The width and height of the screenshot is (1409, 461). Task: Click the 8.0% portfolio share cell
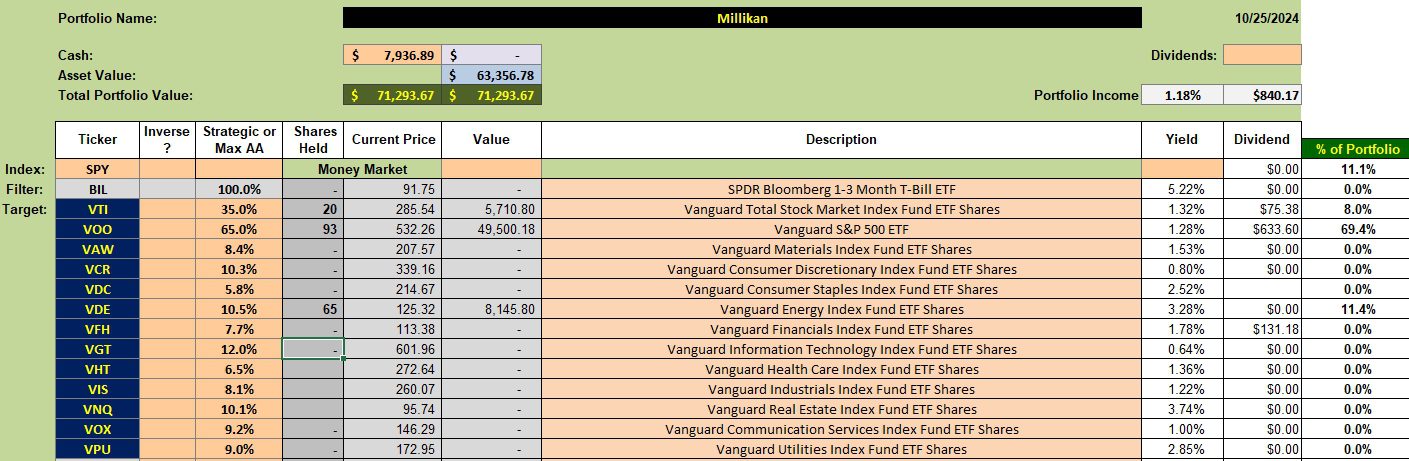tap(1357, 209)
